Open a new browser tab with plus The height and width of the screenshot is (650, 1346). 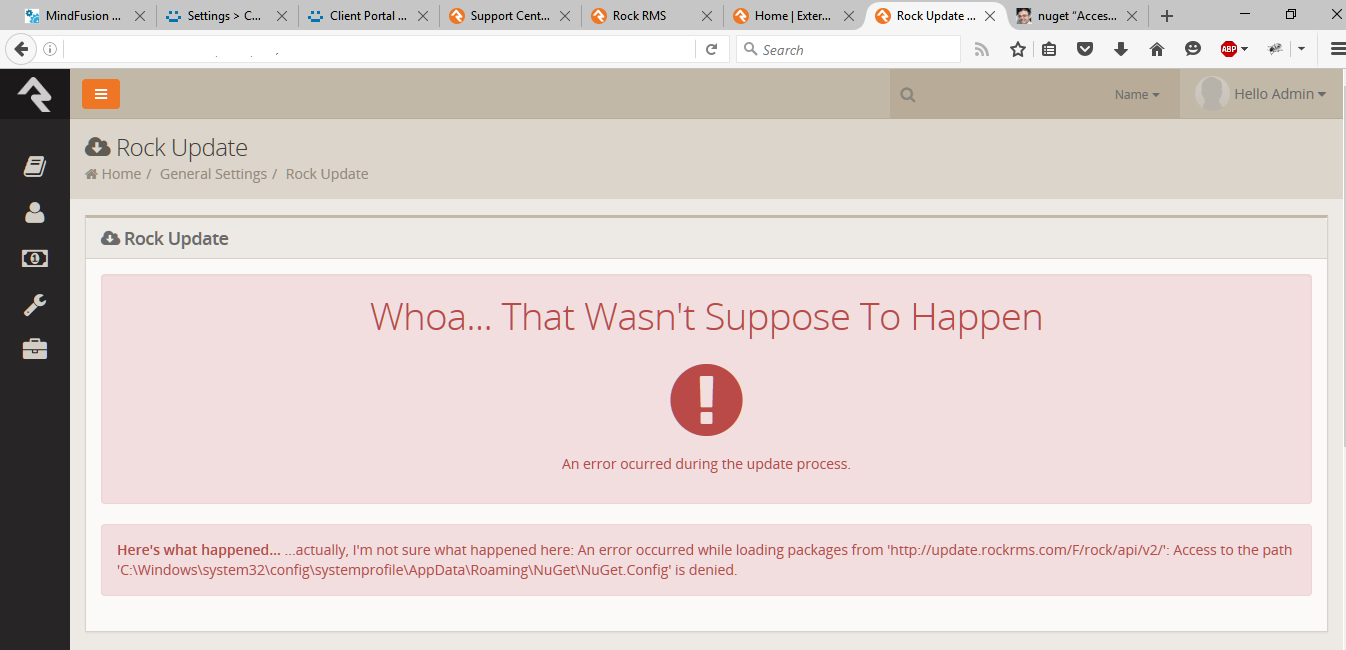point(1166,16)
